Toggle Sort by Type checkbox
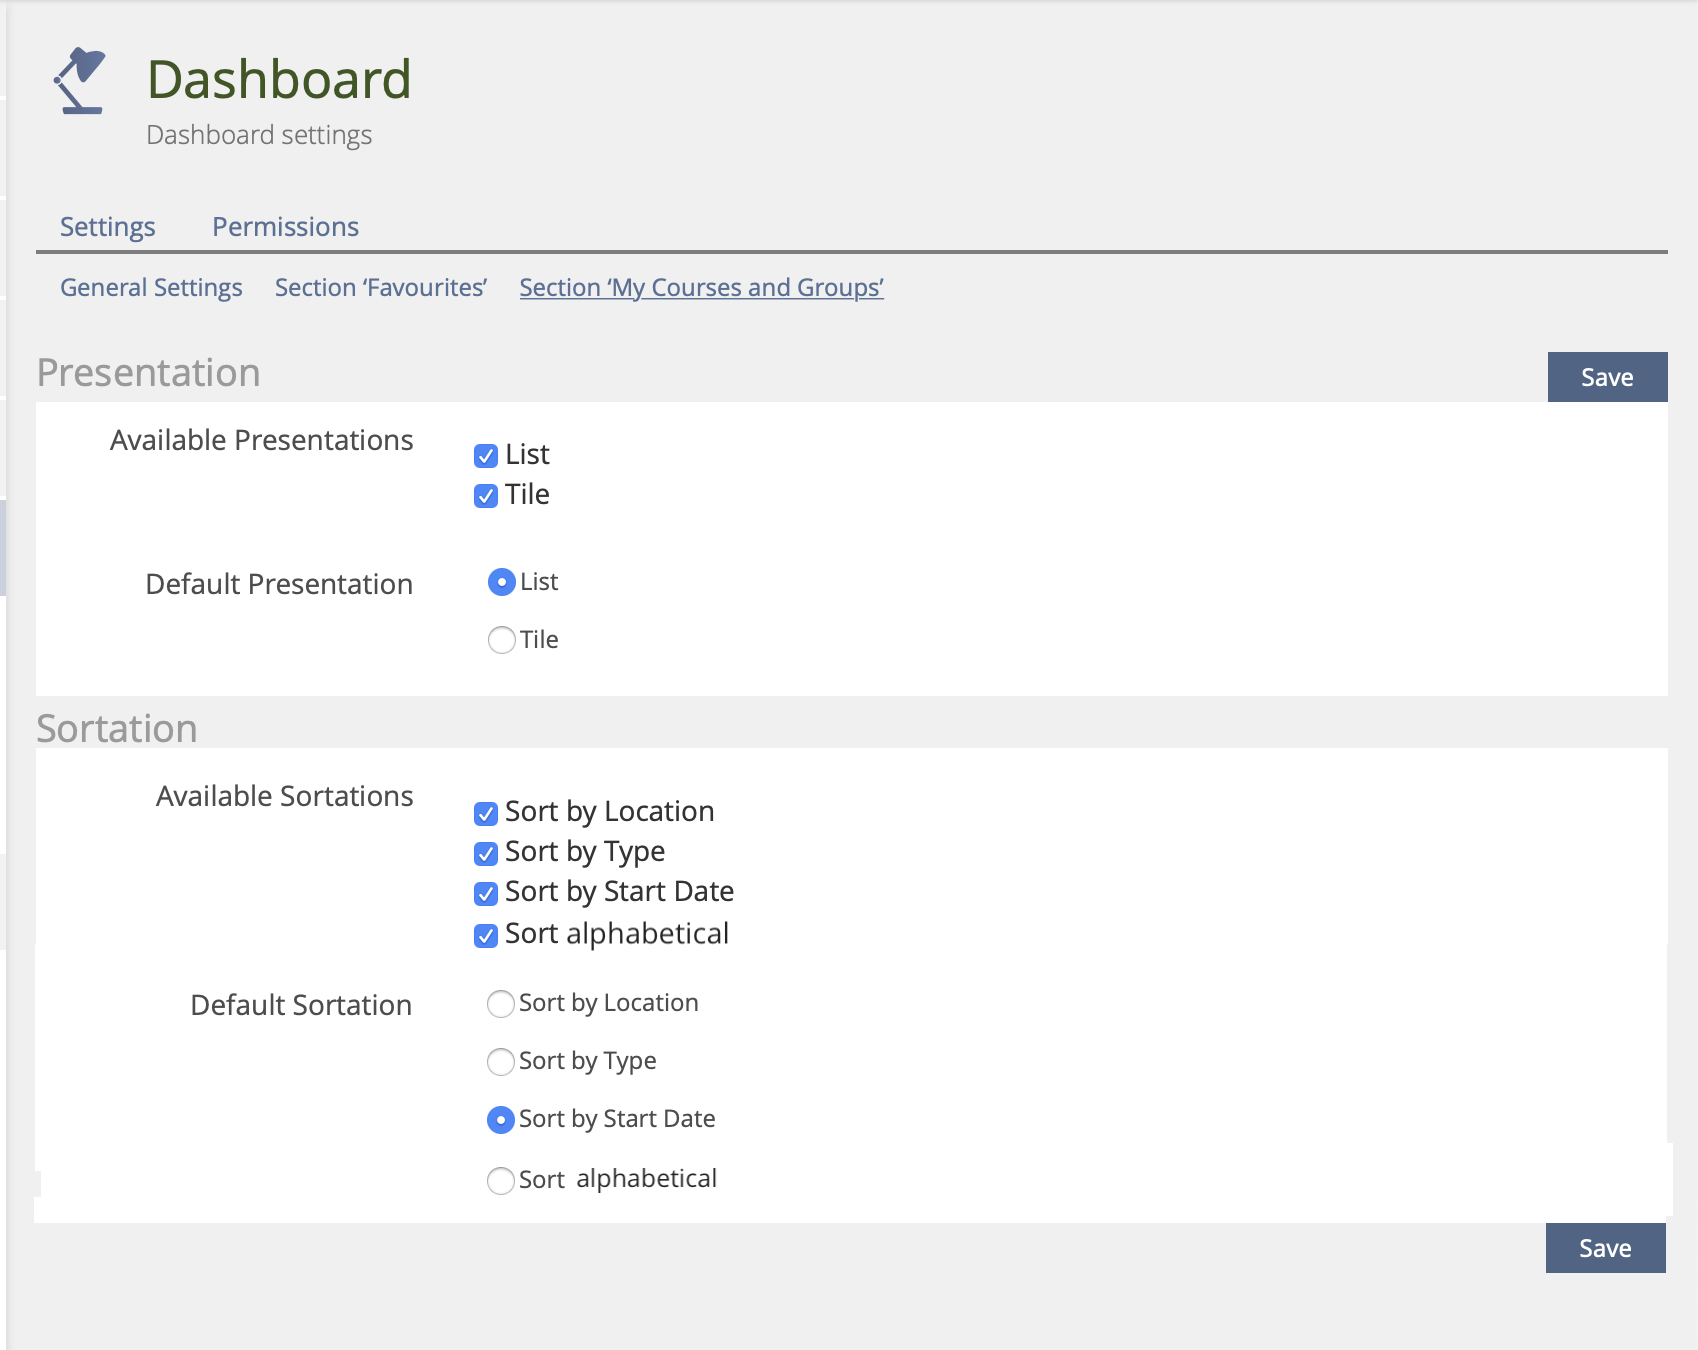This screenshot has height=1350, width=1698. click(486, 853)
